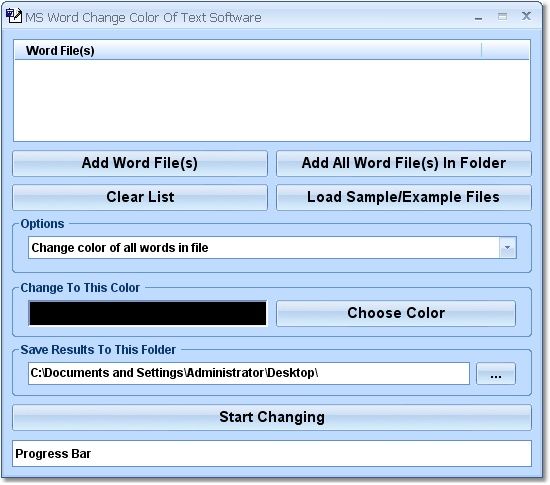Click Add Word File(s) button
This screenshot has width=550, height=485.
[140, 163]
